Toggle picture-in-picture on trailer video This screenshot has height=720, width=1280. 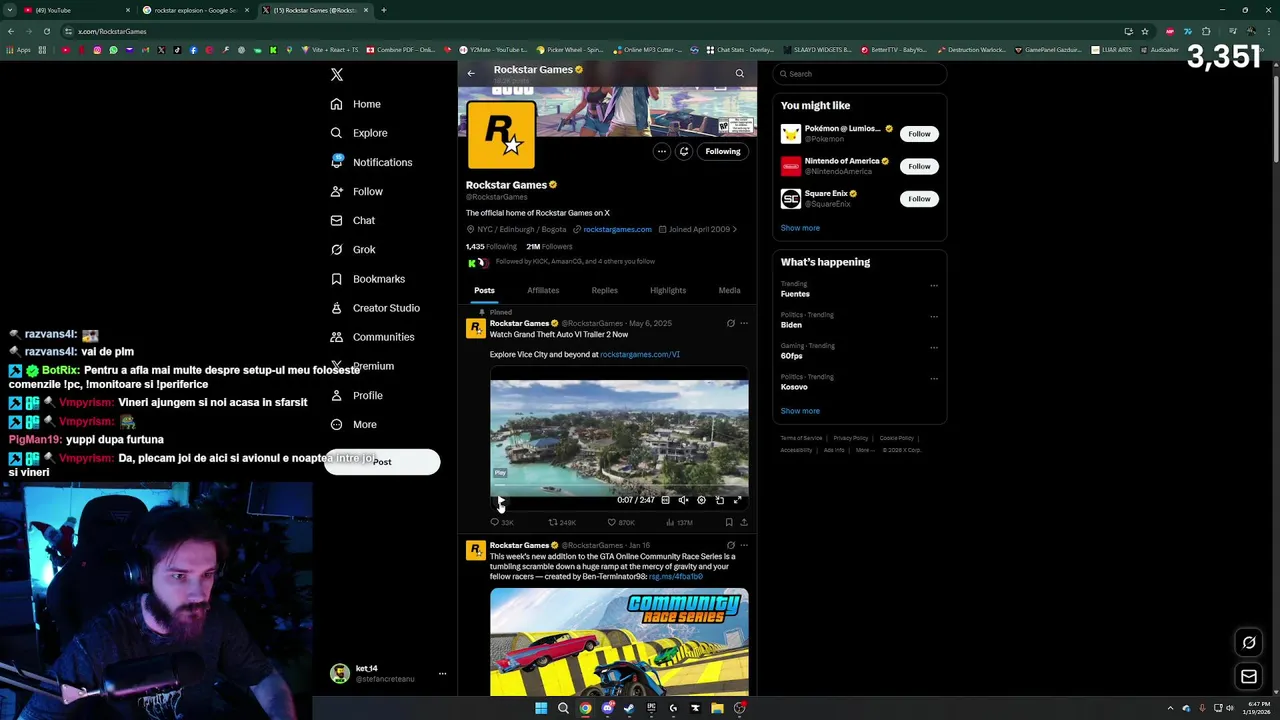pyautogui.click(x=719, y=500)
